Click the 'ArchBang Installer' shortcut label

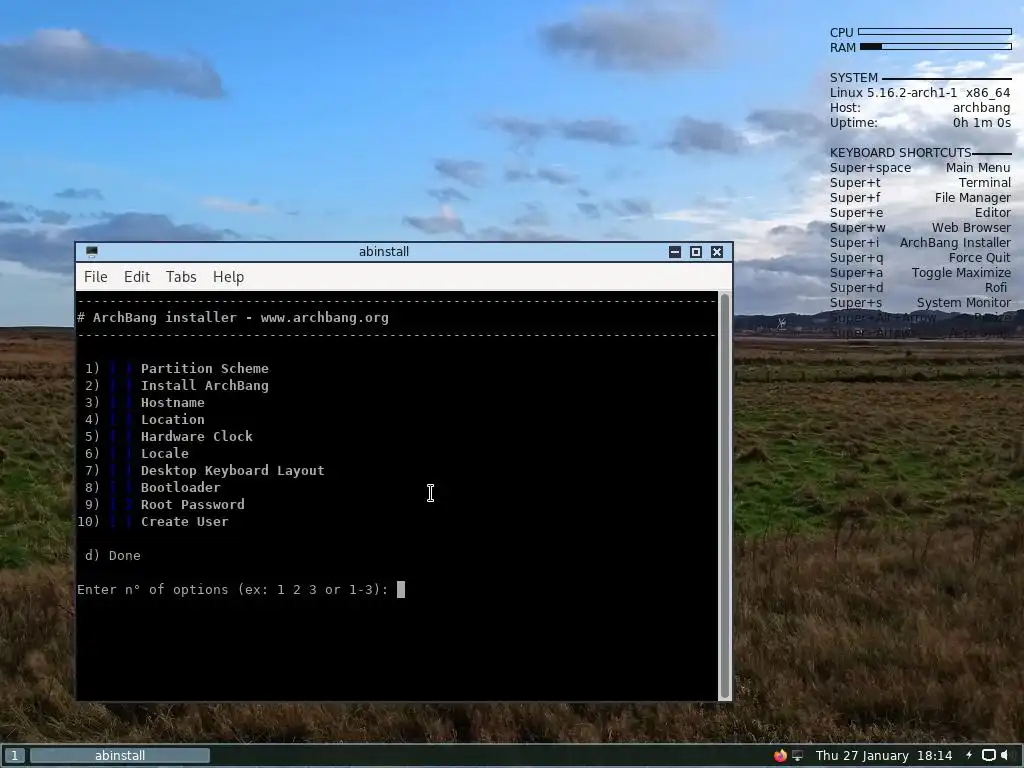pos(955,243)
